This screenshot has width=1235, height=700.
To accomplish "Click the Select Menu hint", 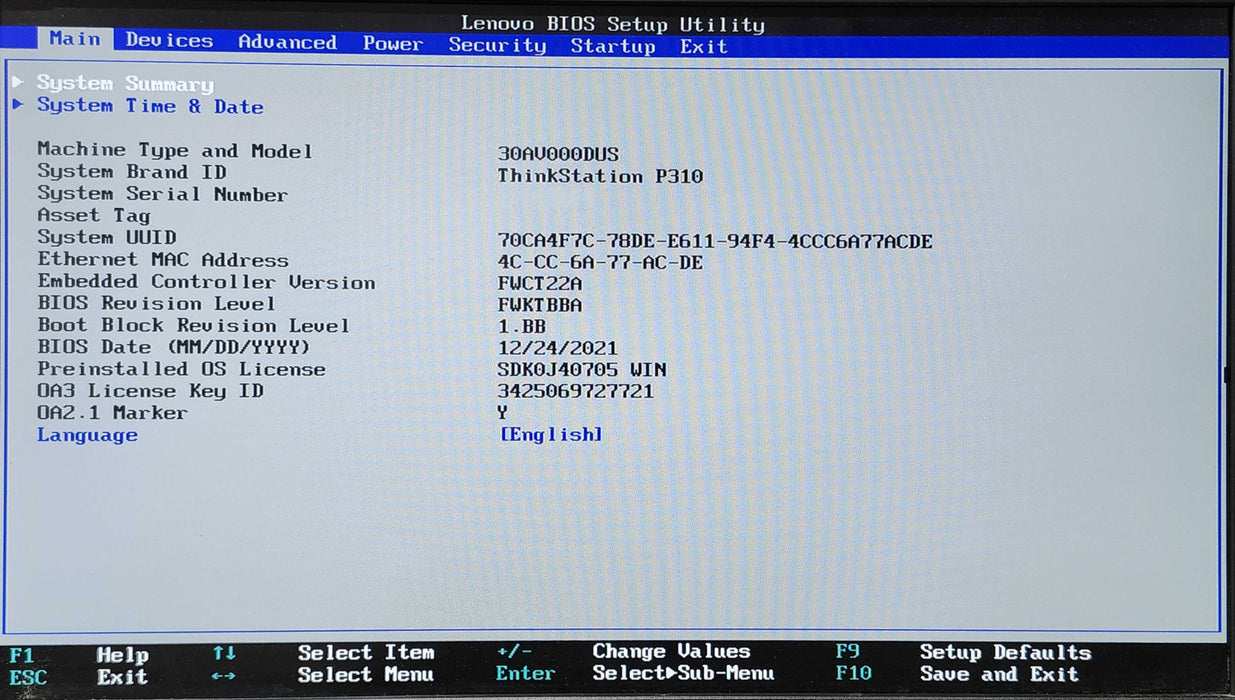I will pyautogui.click(x=366, y=675).
